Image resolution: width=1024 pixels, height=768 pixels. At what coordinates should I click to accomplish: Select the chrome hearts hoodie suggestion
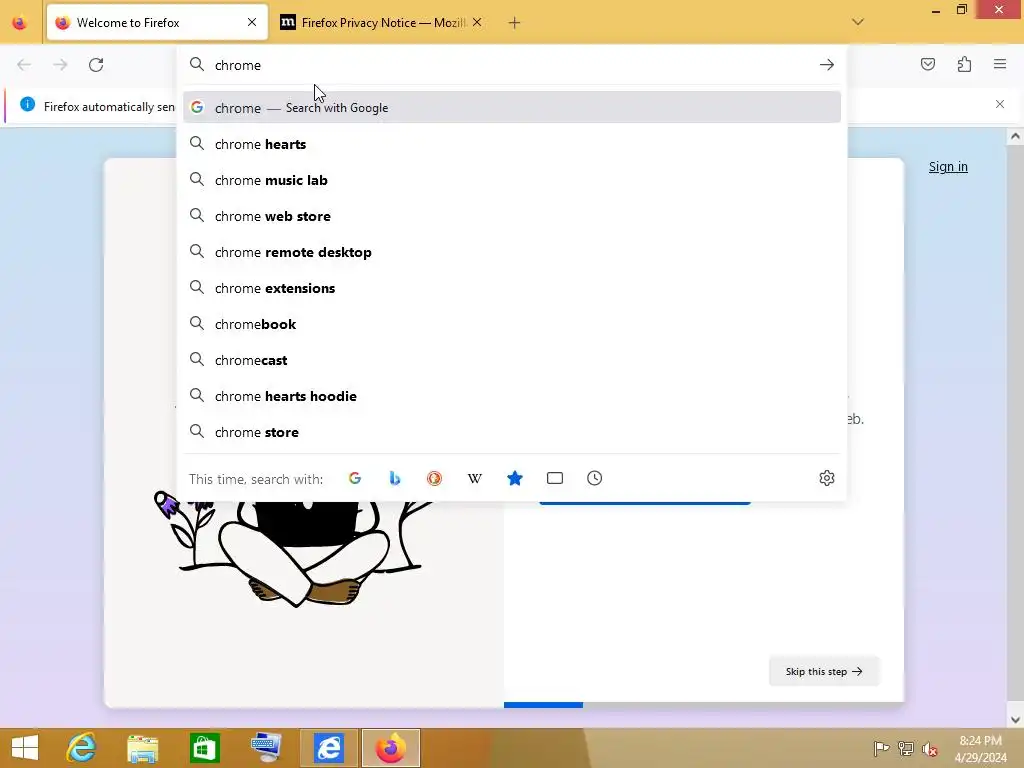512,396
